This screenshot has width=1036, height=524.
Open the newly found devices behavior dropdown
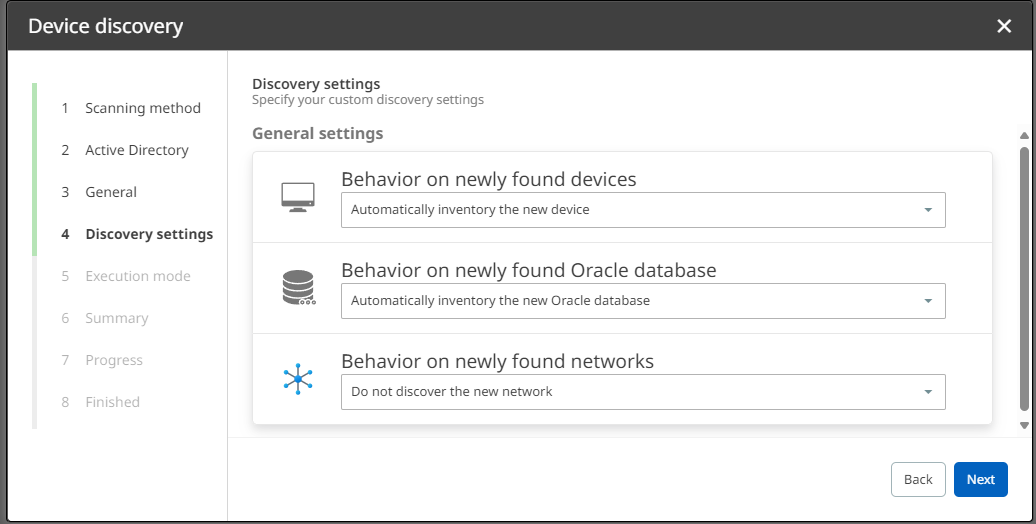642,210
